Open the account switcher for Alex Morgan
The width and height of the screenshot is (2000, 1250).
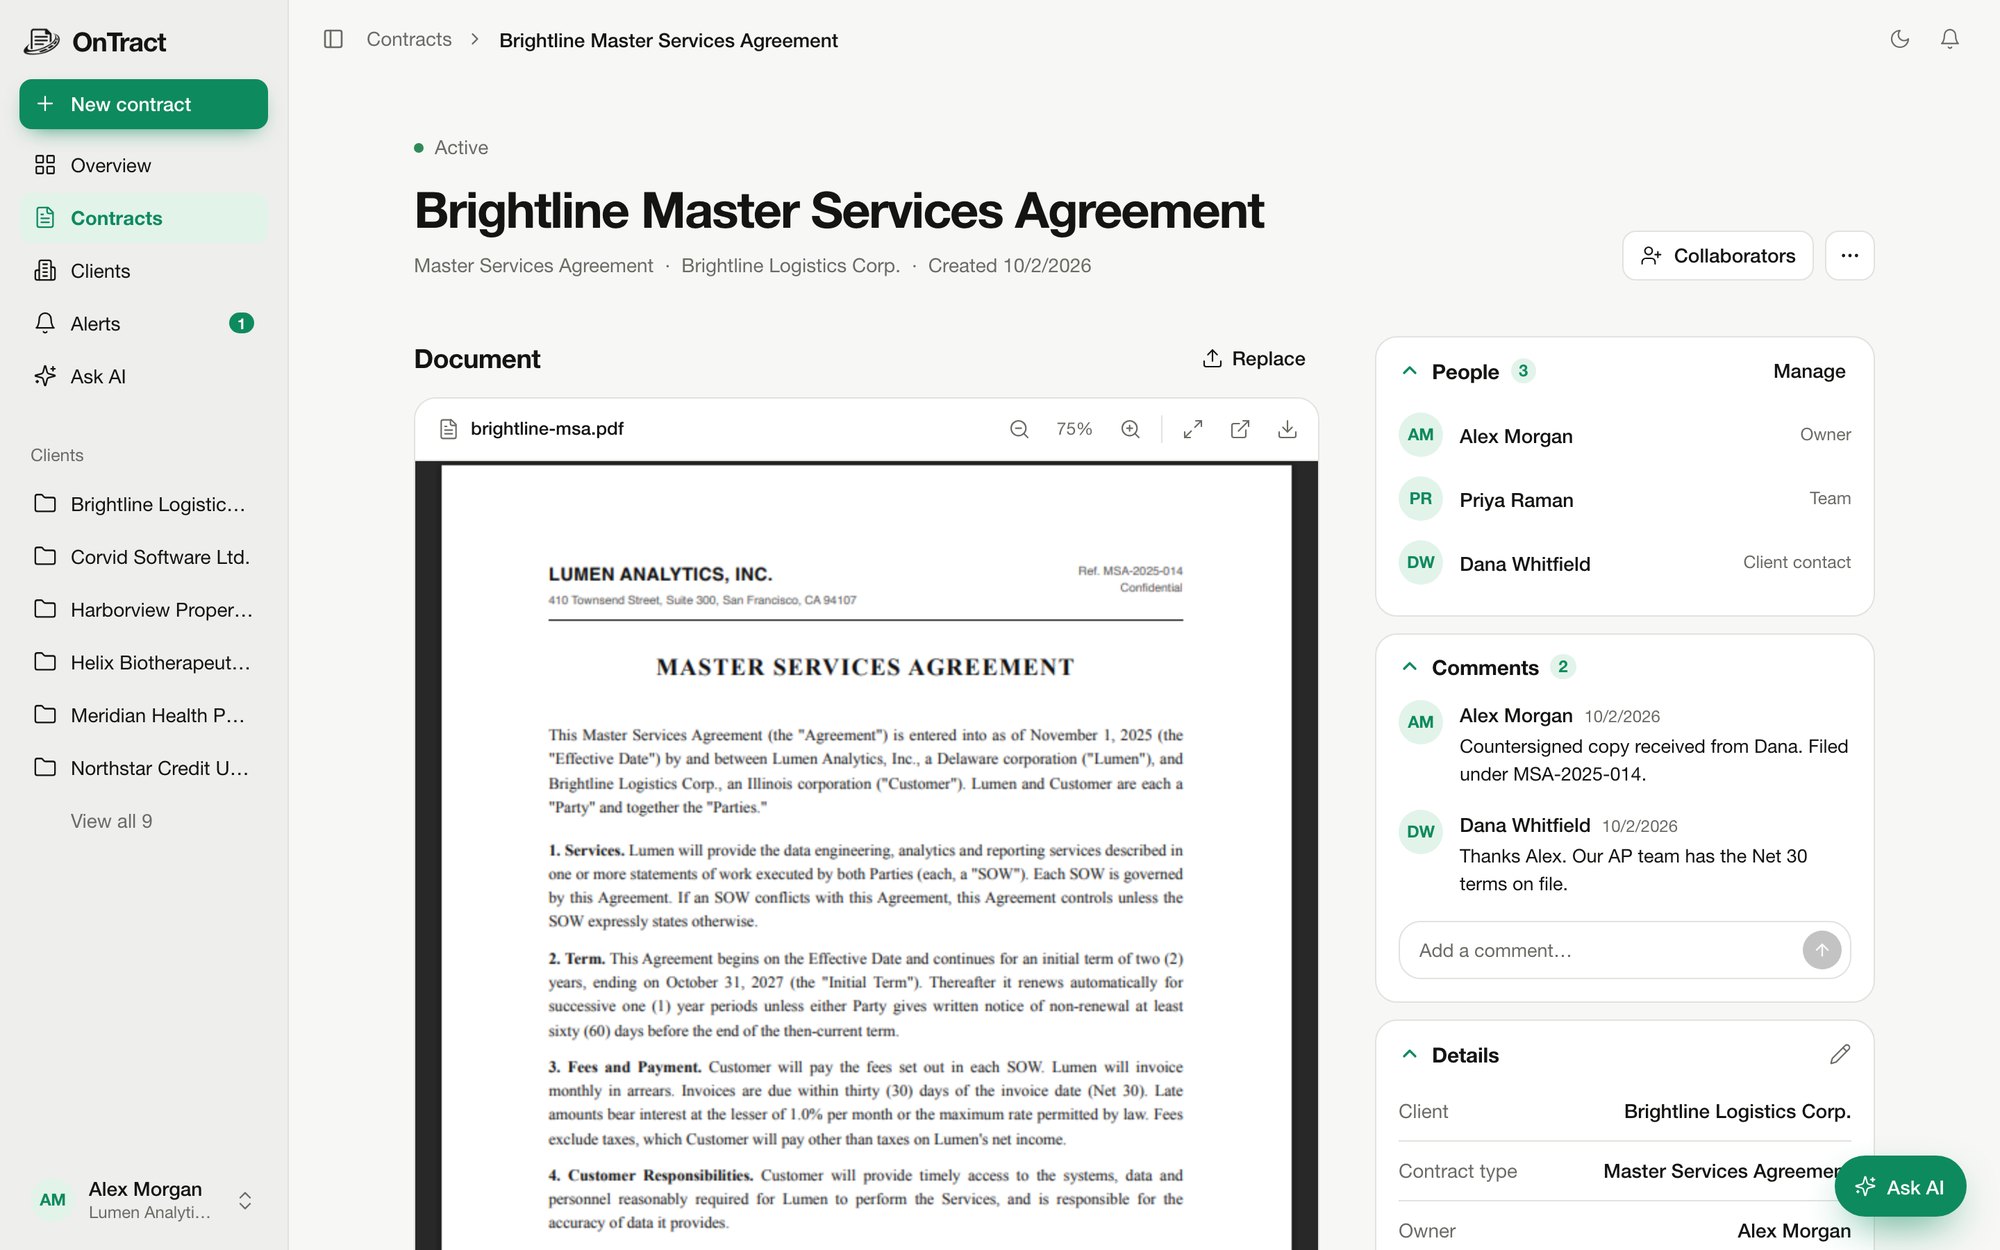(x=144, y=1200)
